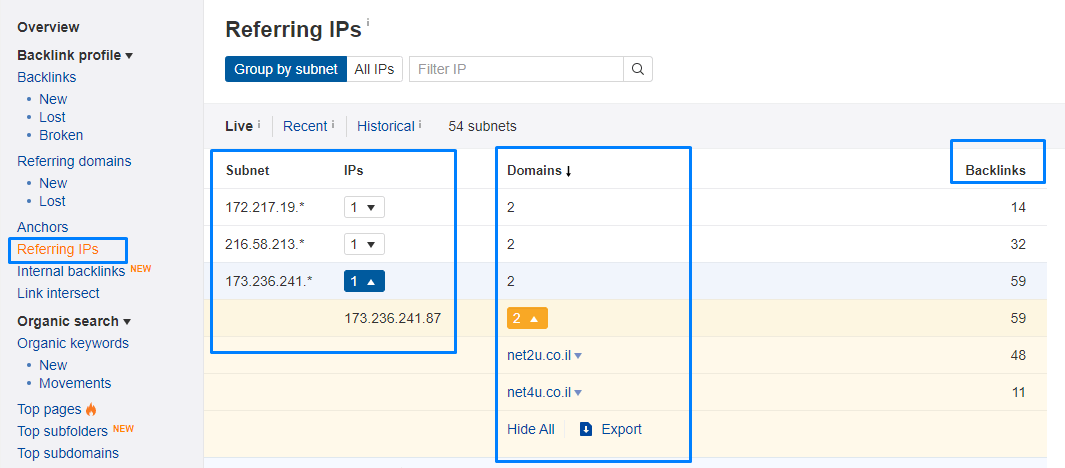Switch to All IPs view

(374, 69)
